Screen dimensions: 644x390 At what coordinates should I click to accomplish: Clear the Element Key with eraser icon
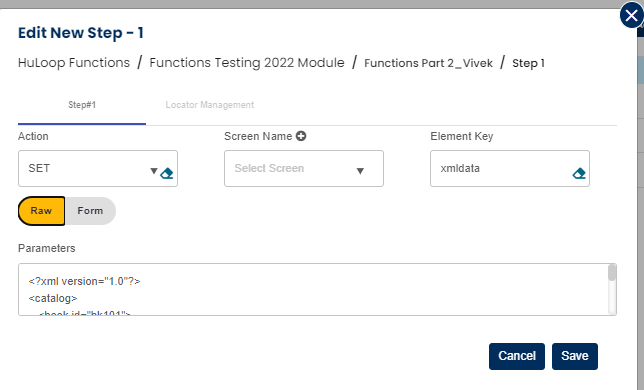tap(579, 173)
